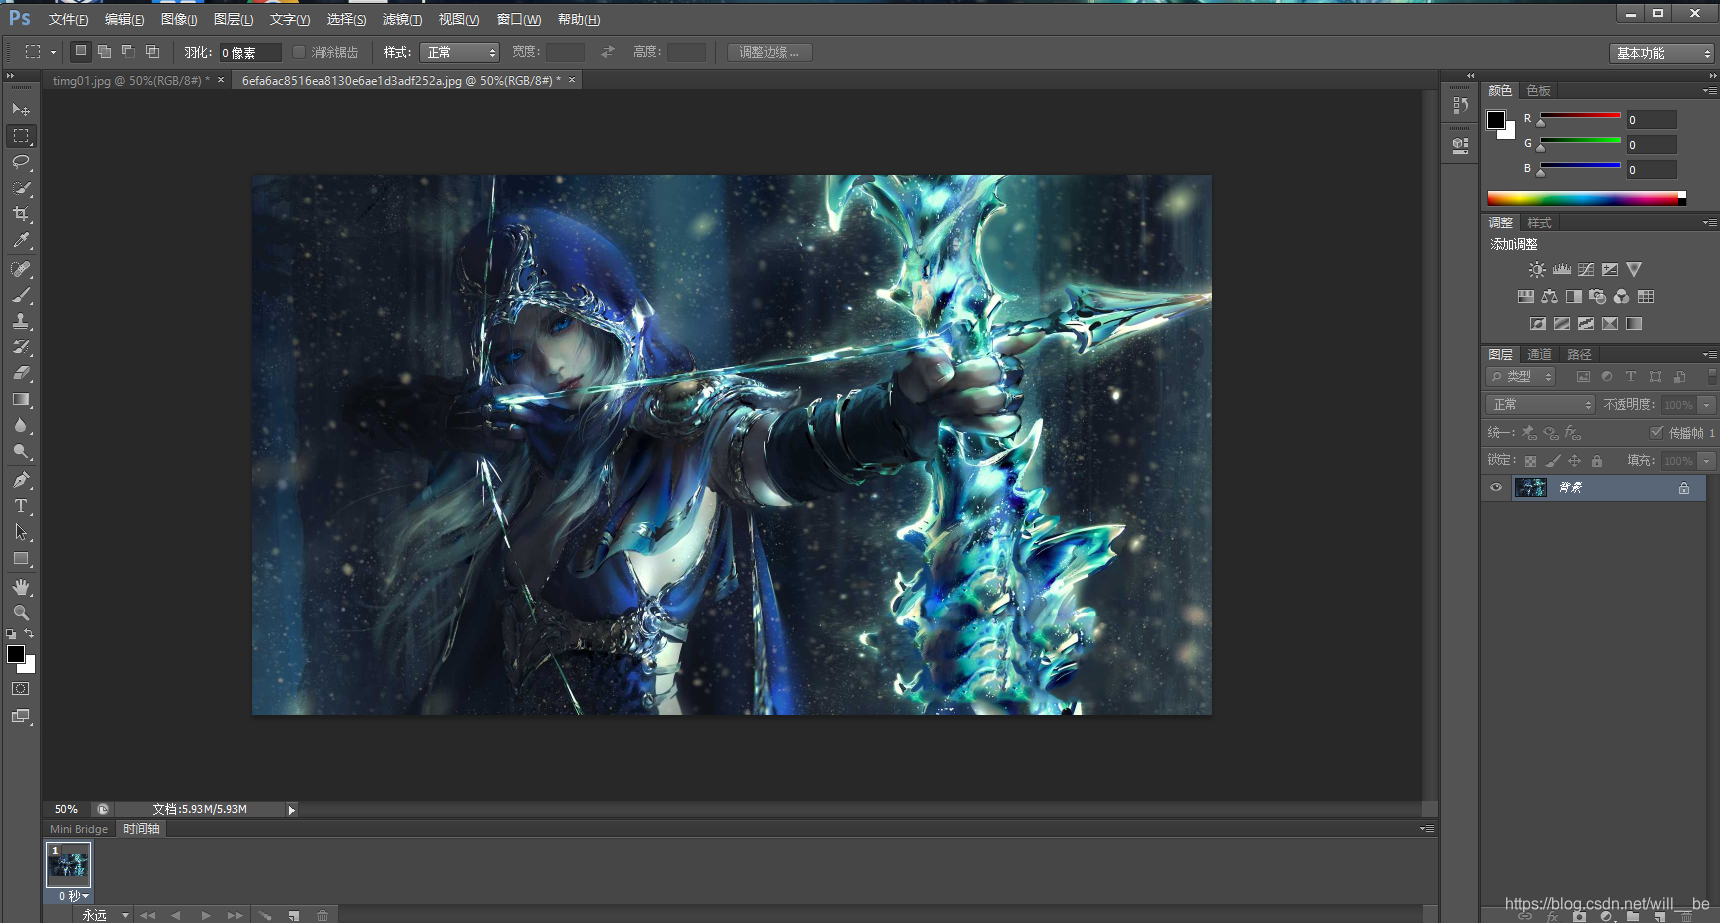
Task: Toggle lock transparent pixels
Action: pyautogui.click(x=1530, y=461)
